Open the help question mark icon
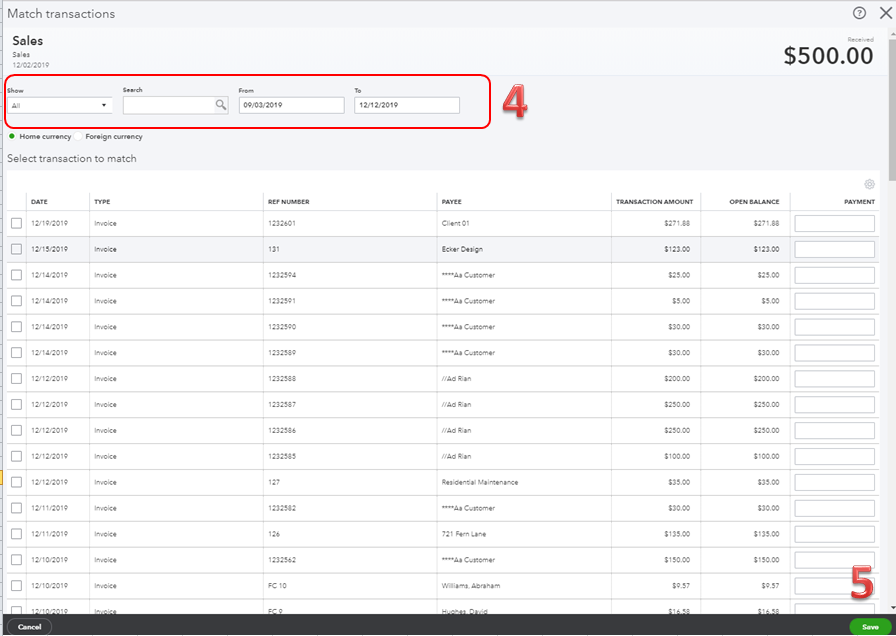The width and height of the screenshot is (896, 636). (859, 13)
